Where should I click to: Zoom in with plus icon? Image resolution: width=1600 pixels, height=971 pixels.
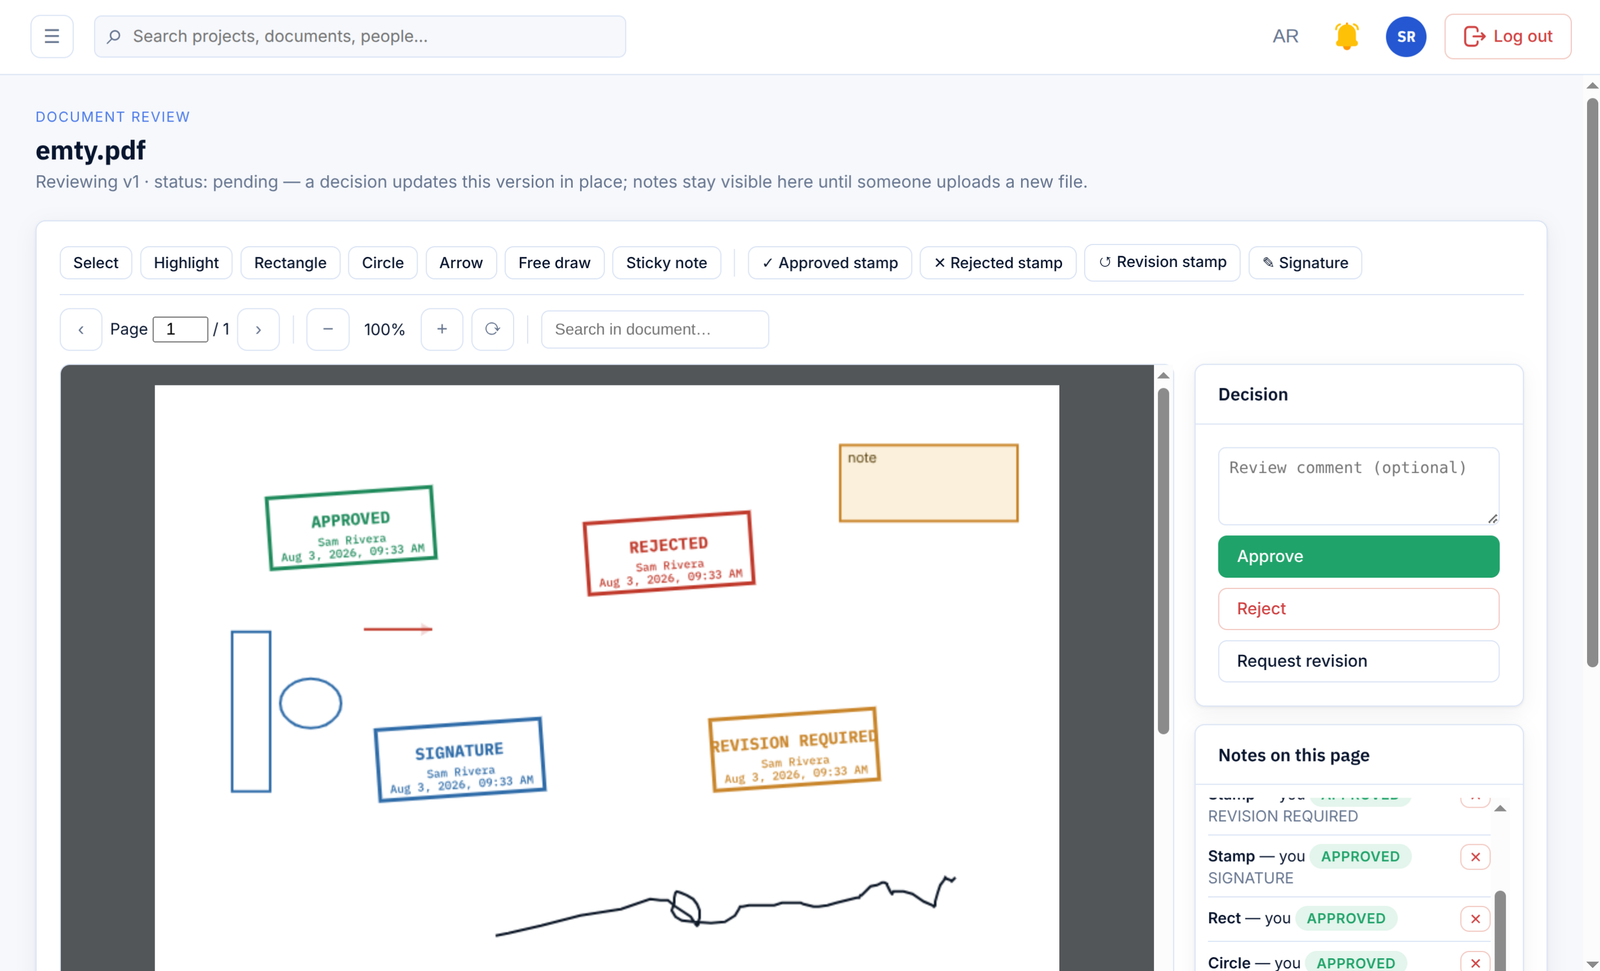click(442, 330)
